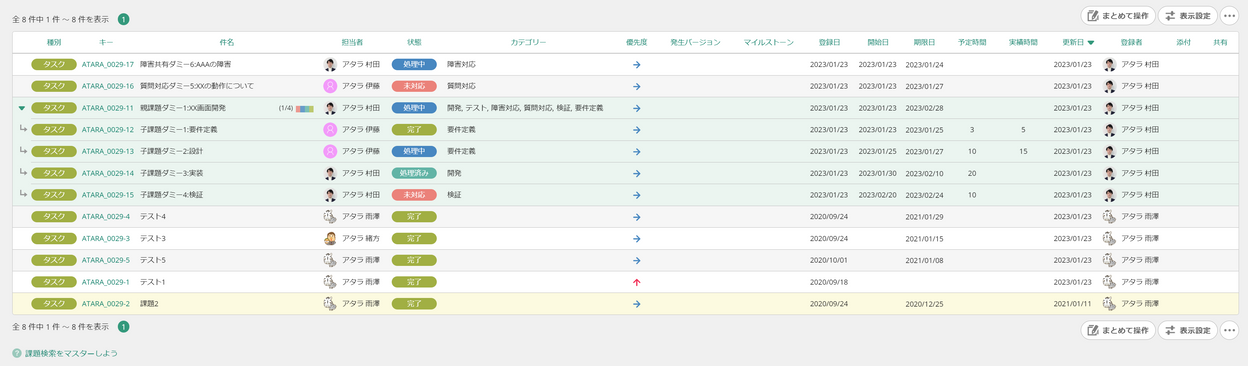Click タスク type badge in ATARA_0029-5 row
The width and height of the screenshot is (1248, 366).
pyautogui.click(x=54, y=260)
